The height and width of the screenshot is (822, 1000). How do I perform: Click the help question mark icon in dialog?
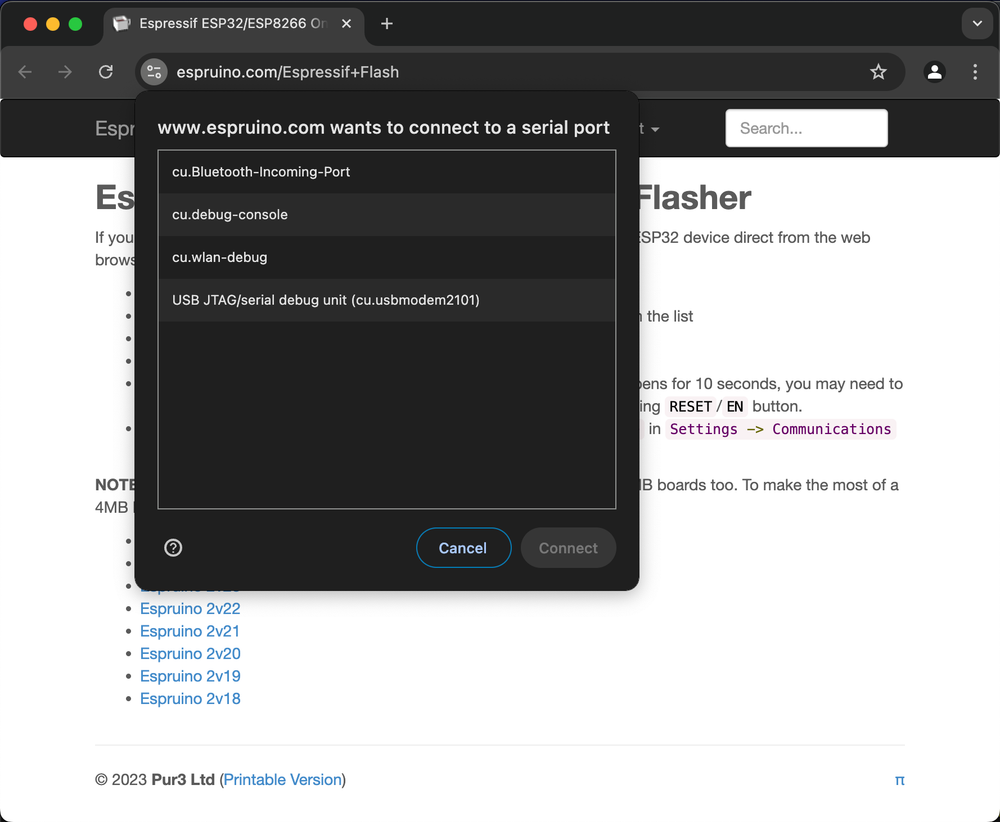point(173,548)
